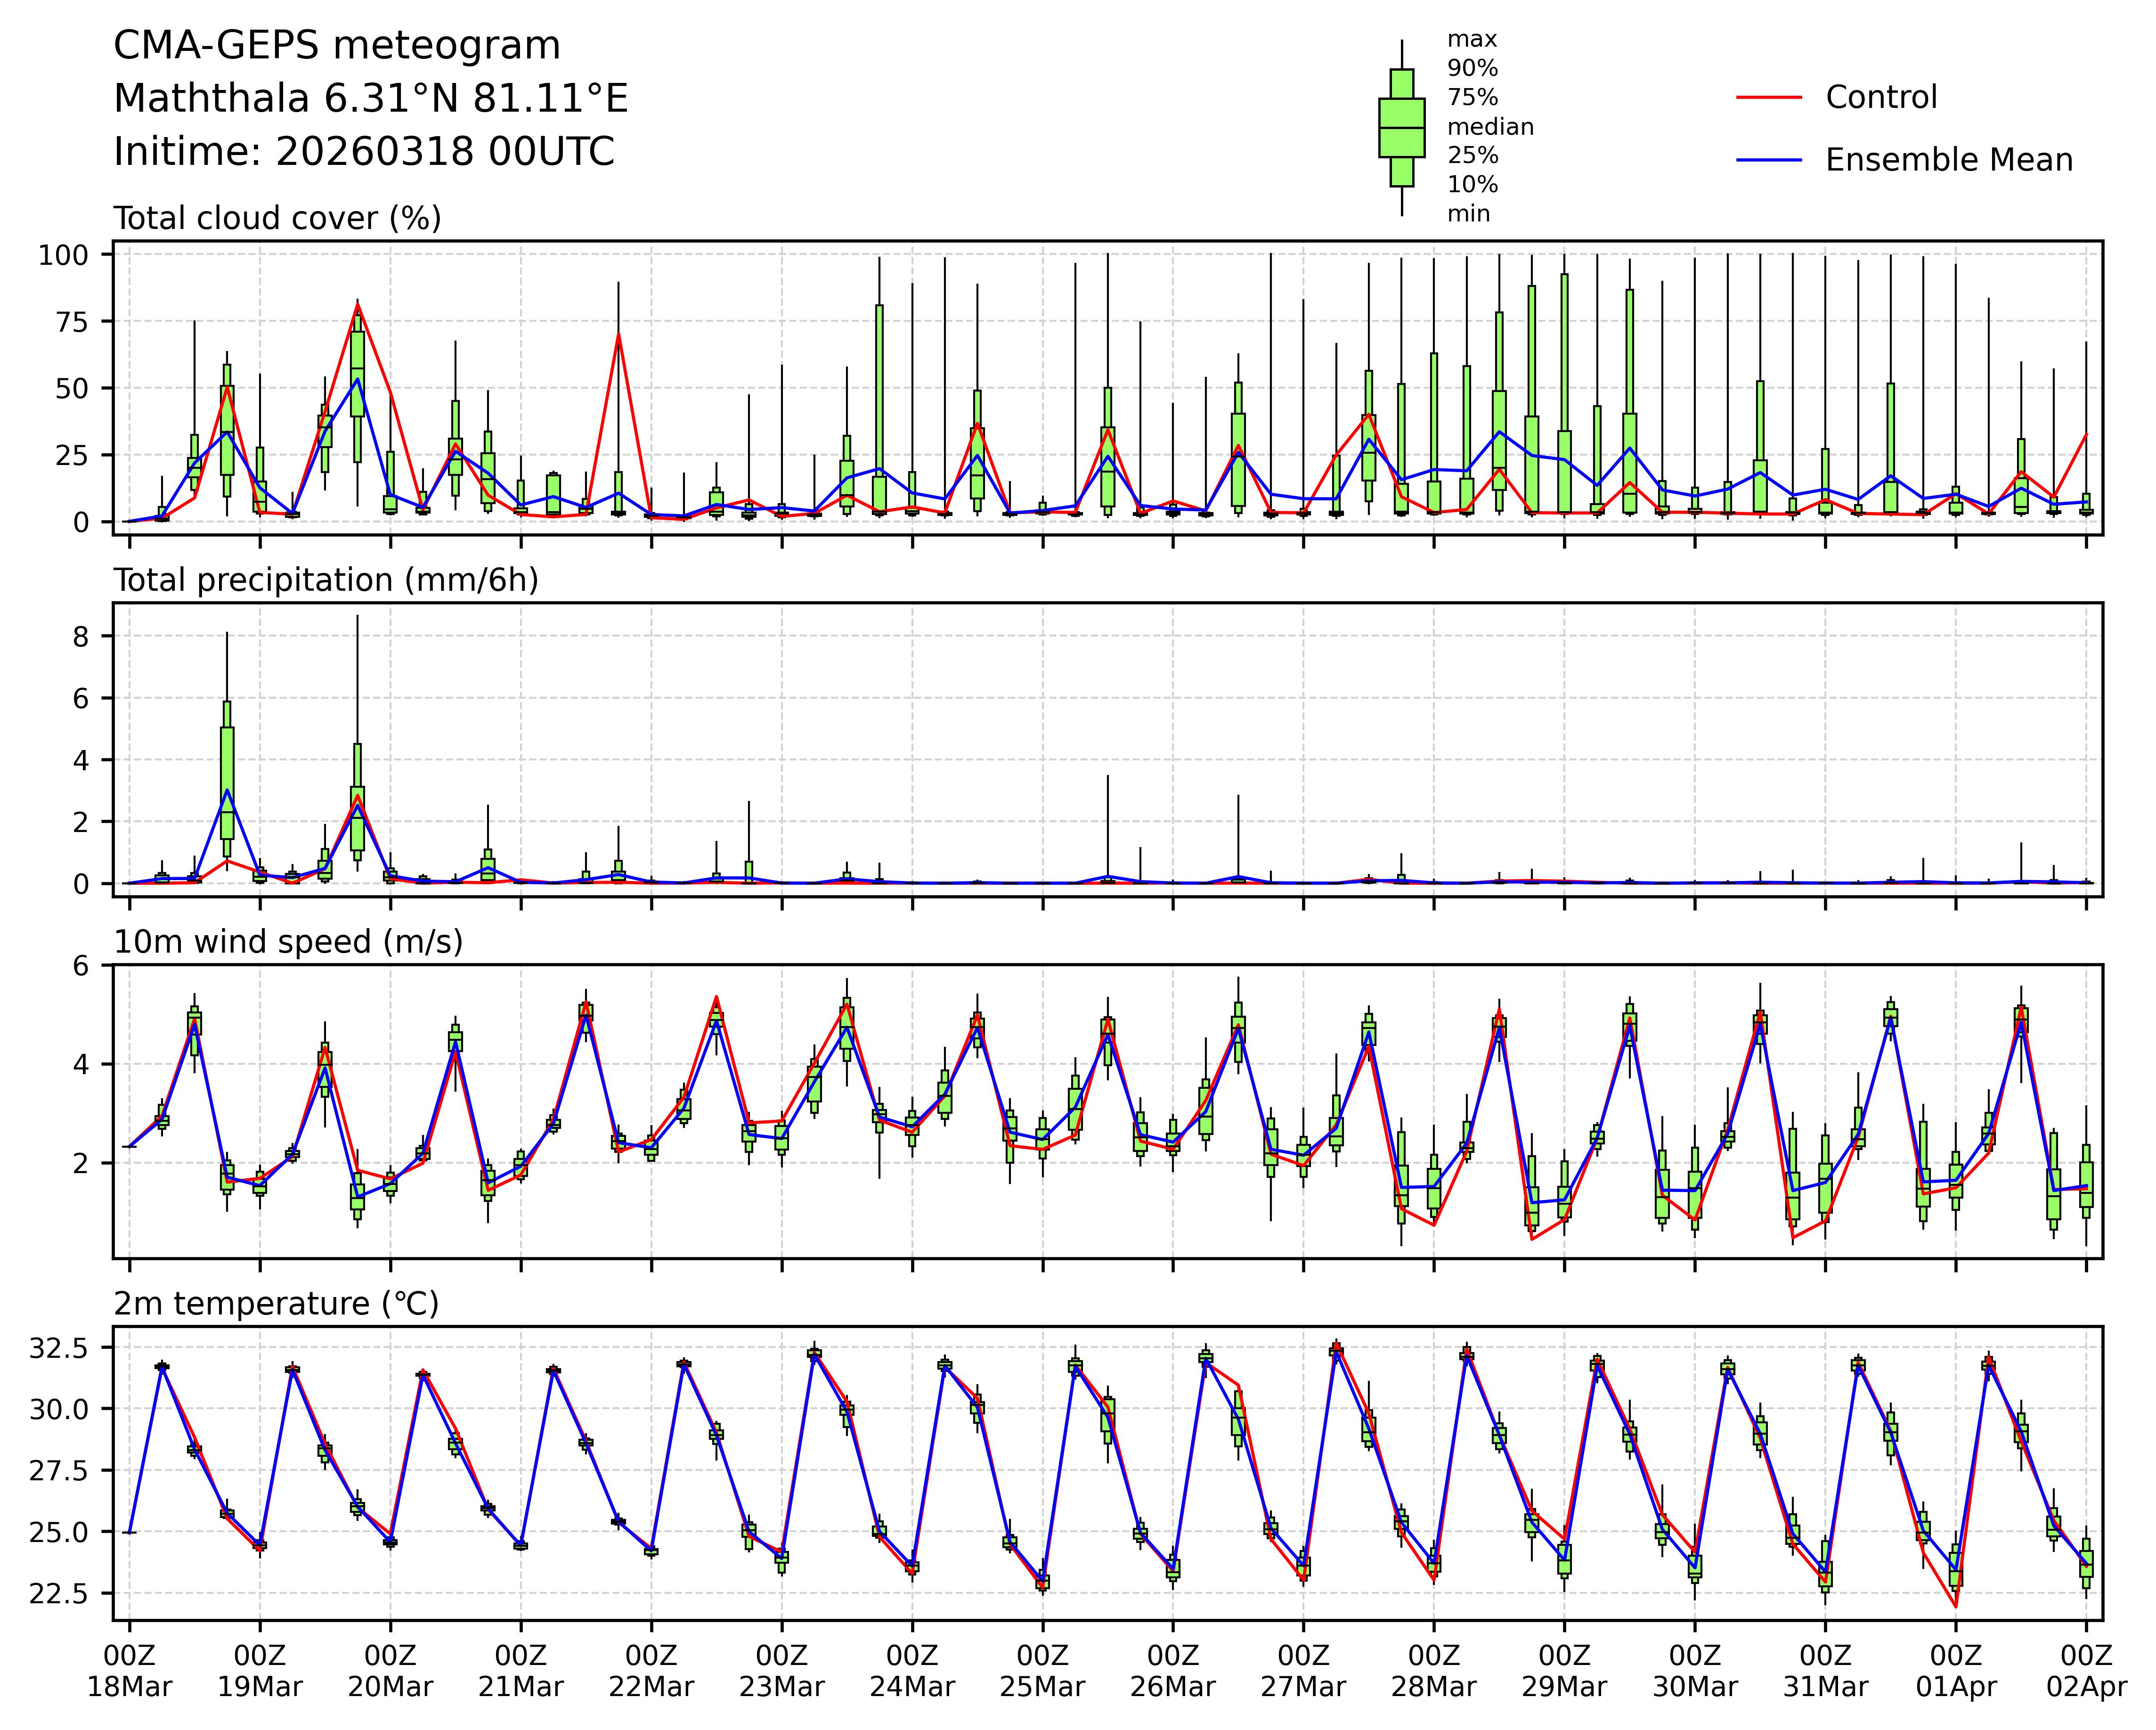Click the 00Z 28Mar axis label

1433,1670
